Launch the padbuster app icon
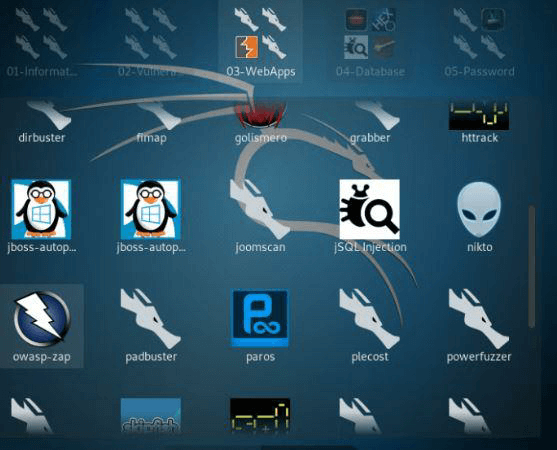 pyautogui.click(x=151, y=319)
